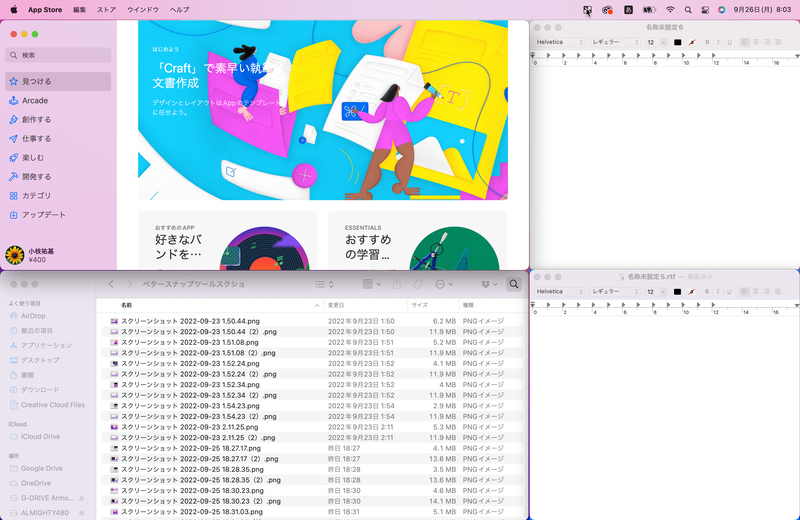Click the Finder search button
800x520 pixels.
[514, 284]
